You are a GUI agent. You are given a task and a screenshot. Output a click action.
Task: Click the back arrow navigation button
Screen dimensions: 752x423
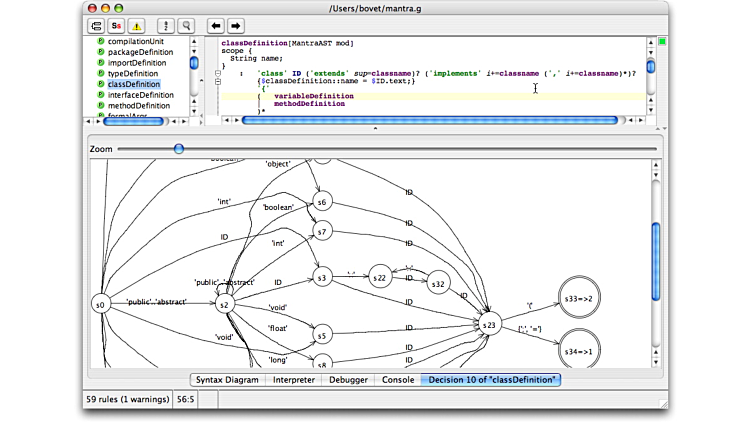click(215, 25)
